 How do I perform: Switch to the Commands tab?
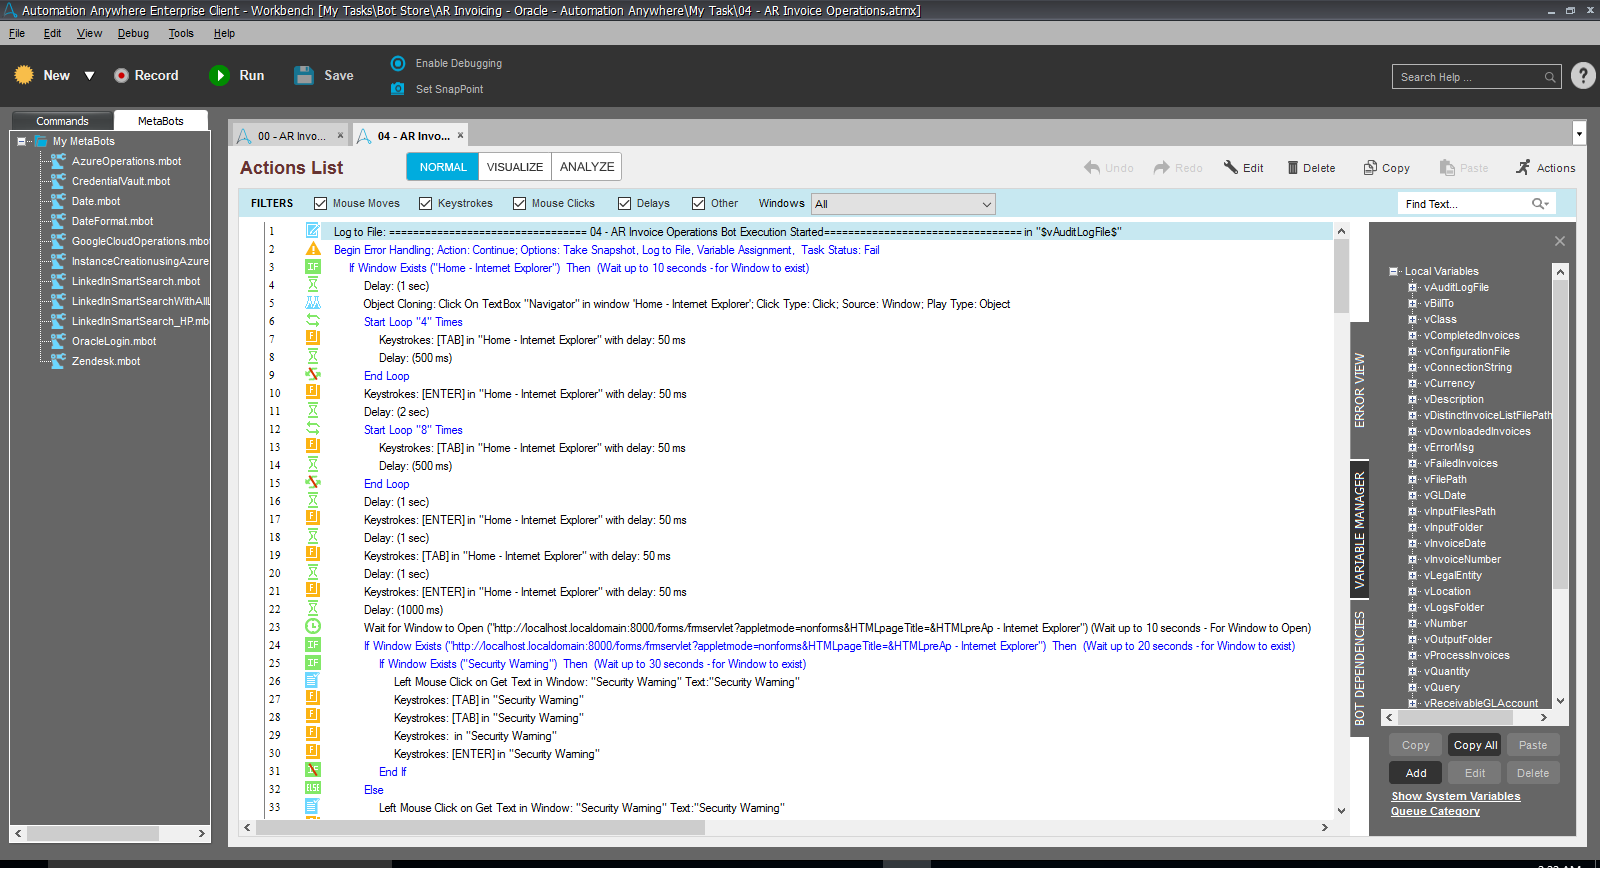[62, 121]
